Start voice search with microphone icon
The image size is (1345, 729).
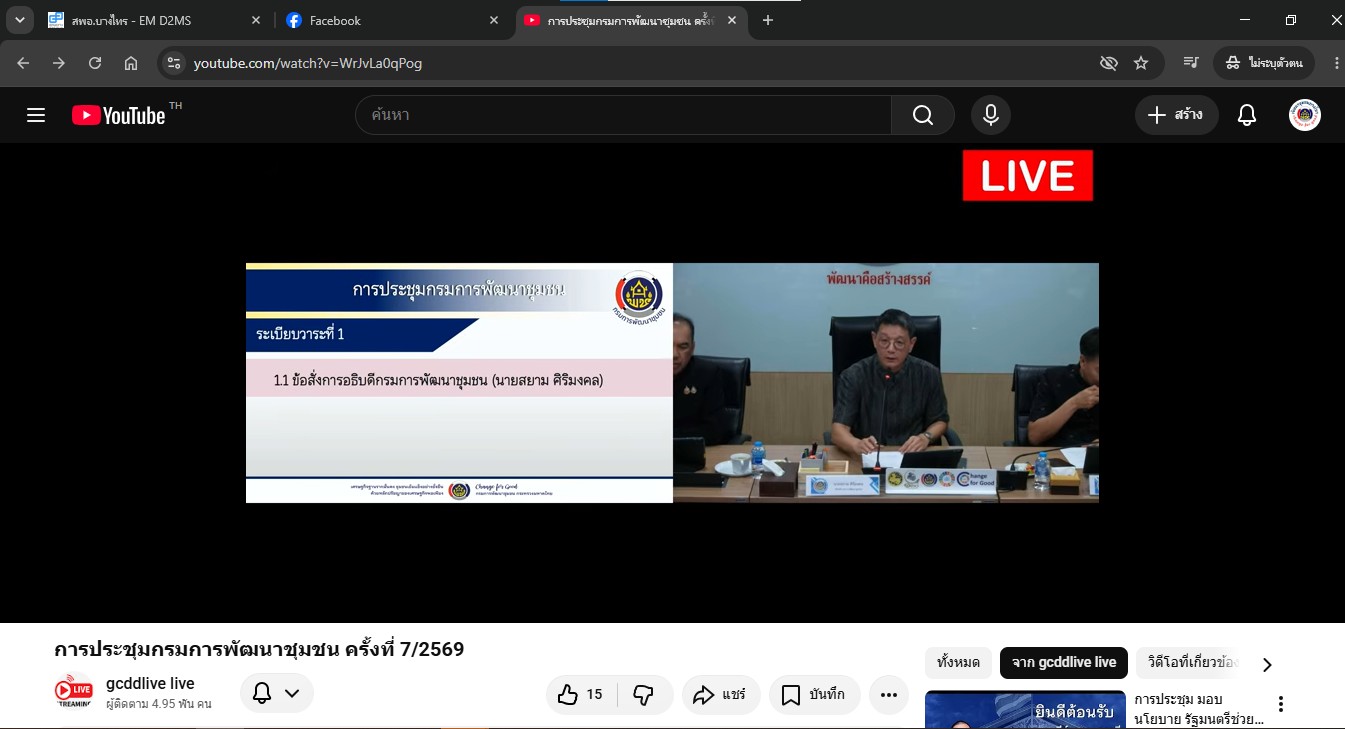click(x=991, y=115)
